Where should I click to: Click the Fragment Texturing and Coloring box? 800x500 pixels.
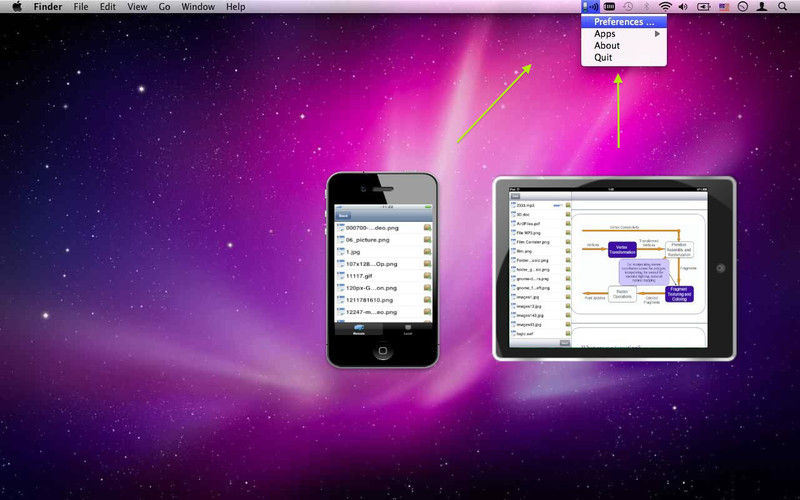(679, 294)
